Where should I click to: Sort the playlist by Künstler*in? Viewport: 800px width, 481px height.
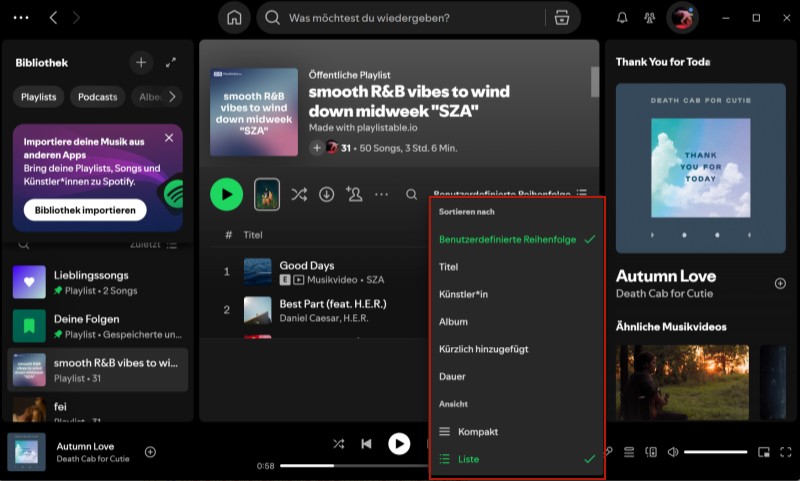tap(517, 294)
